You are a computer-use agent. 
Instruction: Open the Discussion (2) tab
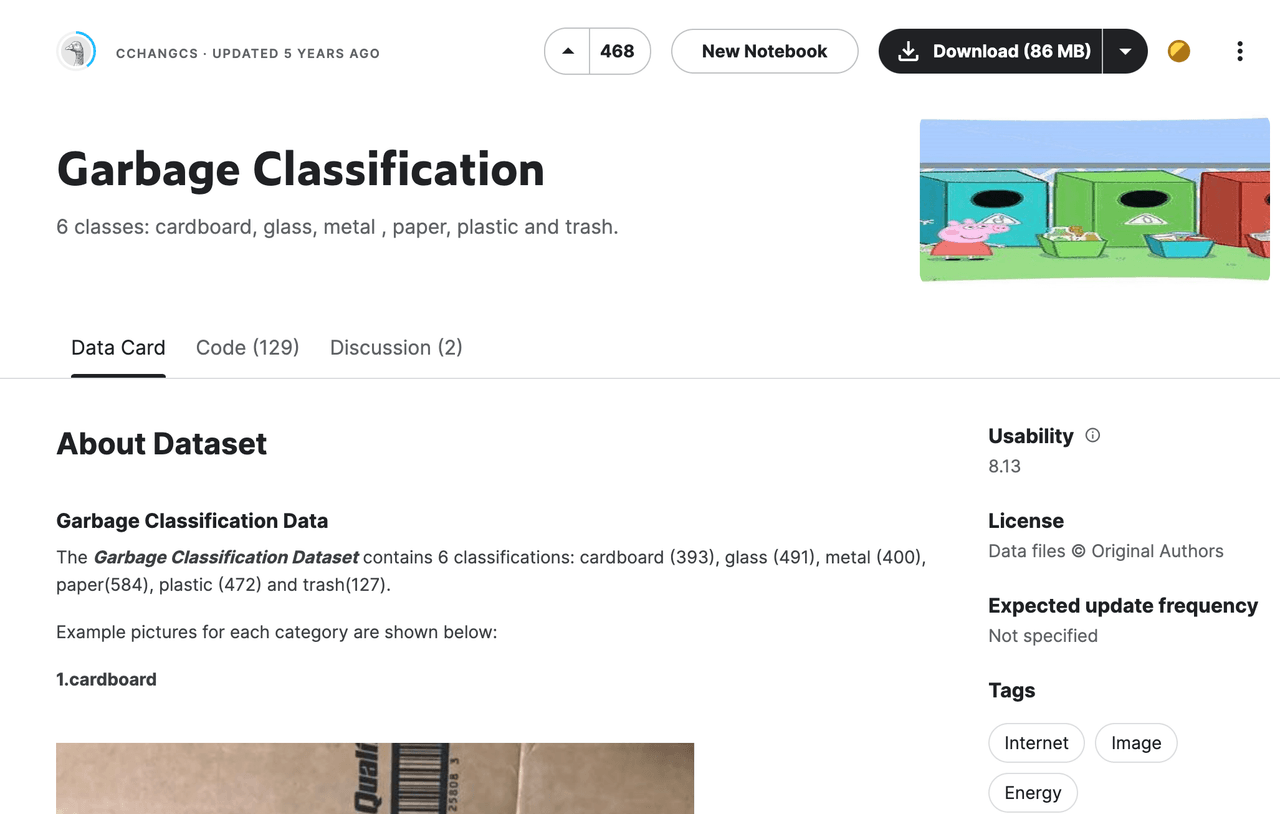(396, 348)
